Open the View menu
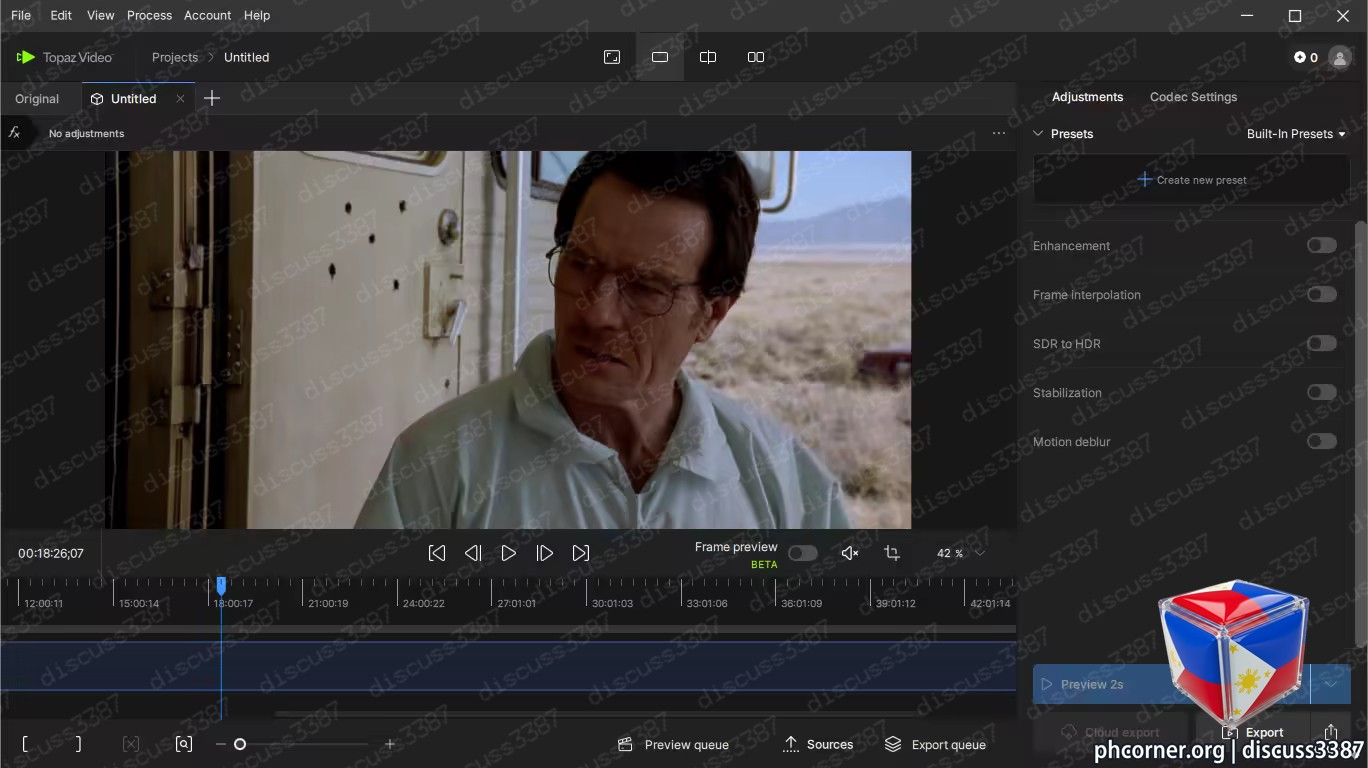 (101, 15)
